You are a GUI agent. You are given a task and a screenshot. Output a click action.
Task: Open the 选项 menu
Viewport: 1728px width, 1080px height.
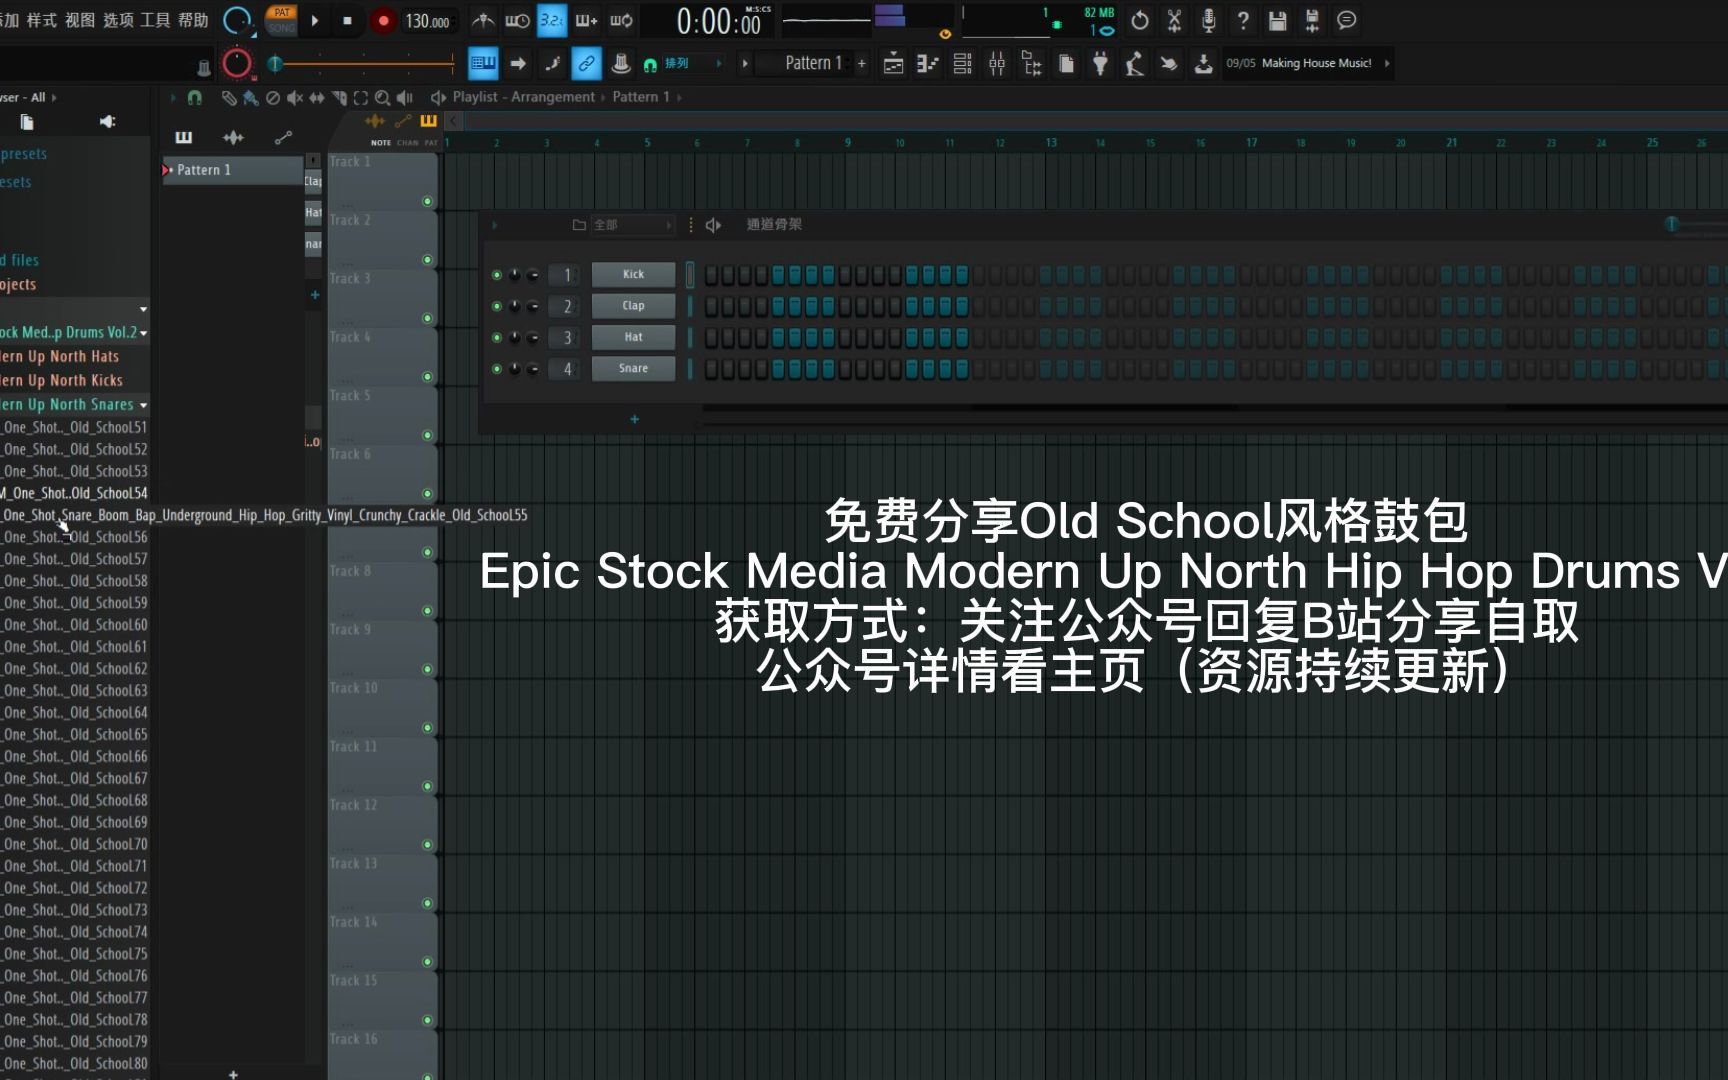coord(118,20)
